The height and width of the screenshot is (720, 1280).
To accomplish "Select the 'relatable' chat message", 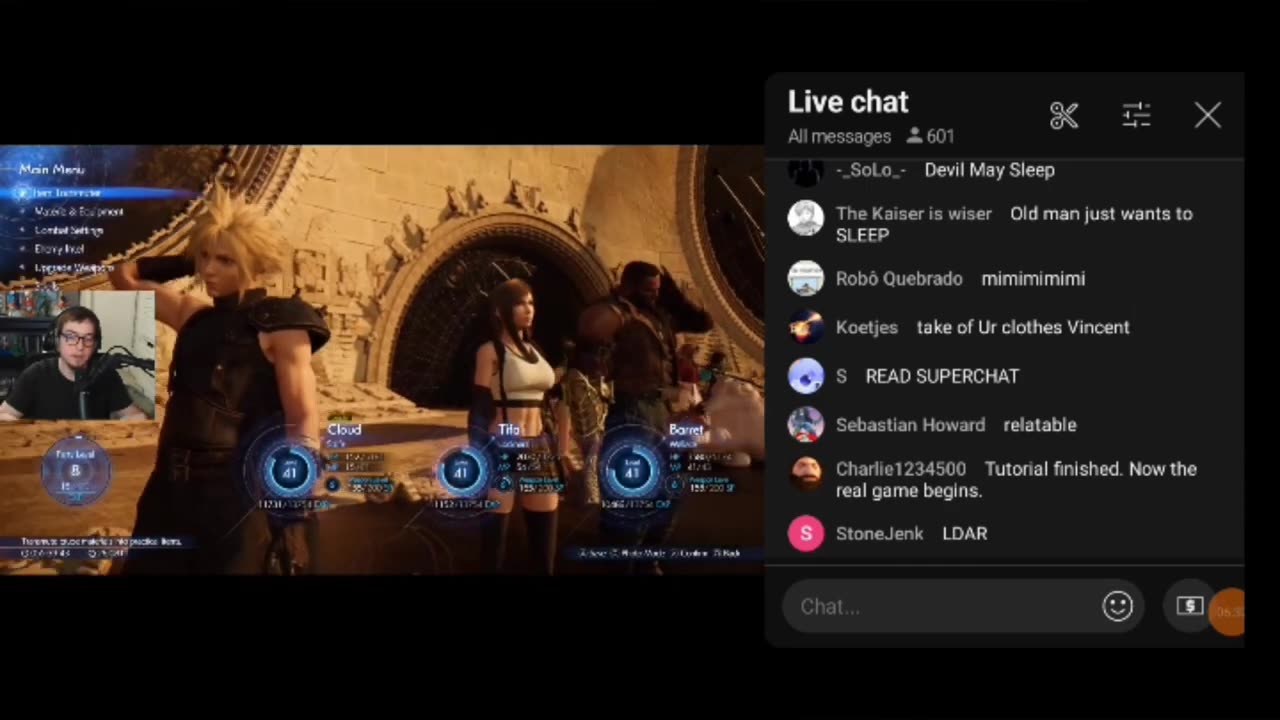I will tap(1040, 425).
